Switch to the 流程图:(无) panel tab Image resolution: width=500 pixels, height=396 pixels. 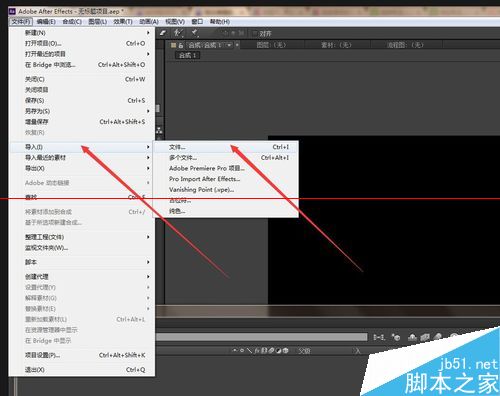[405, 45]
